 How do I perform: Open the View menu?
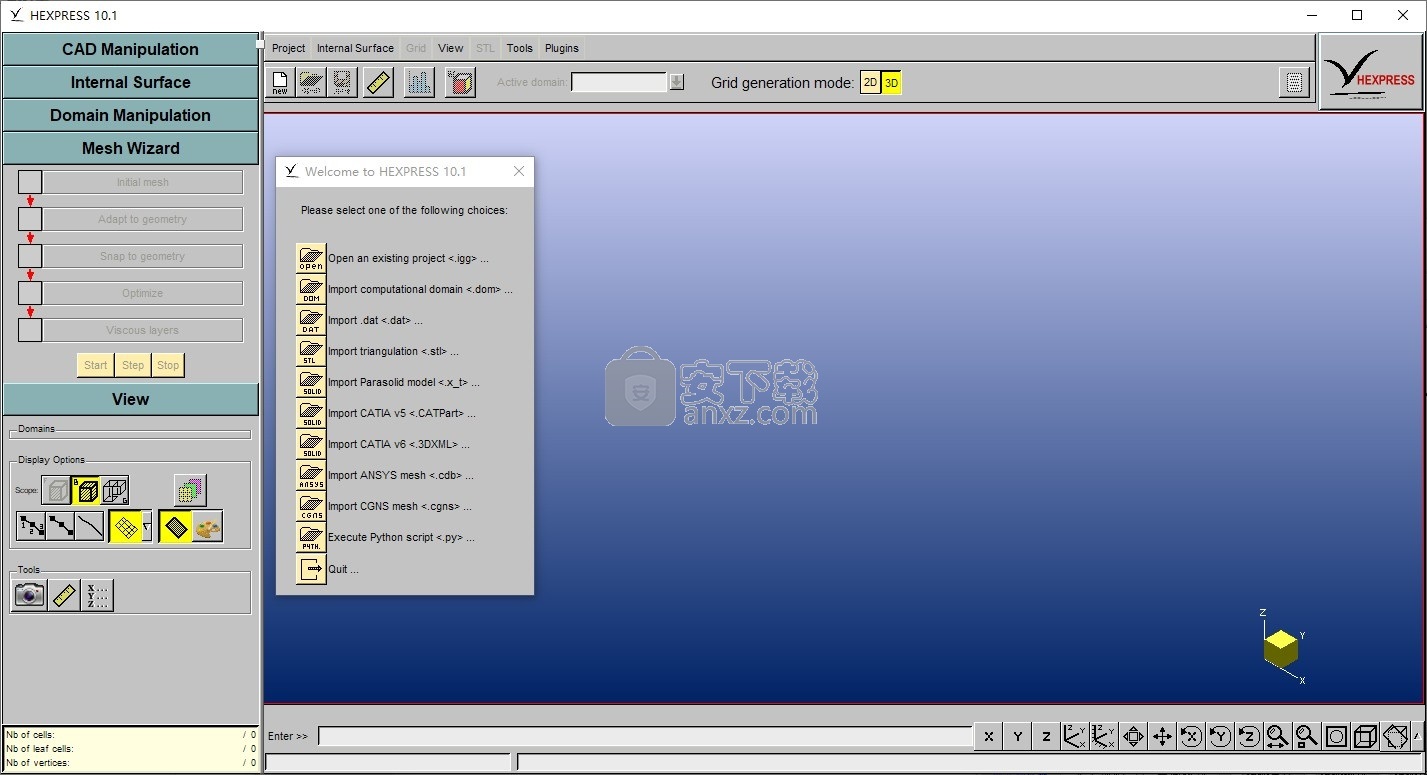tap(451, 48)
